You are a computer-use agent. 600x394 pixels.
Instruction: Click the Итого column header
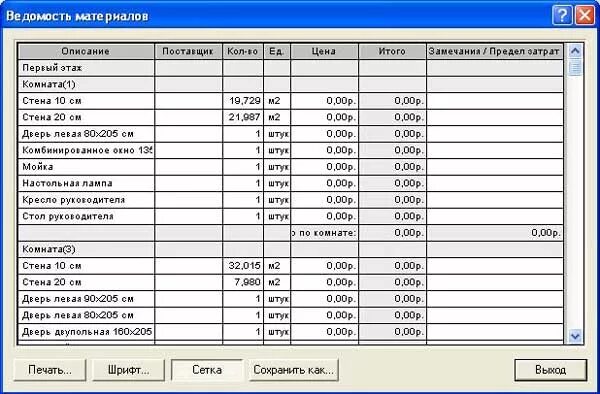[x=392, y=51]
